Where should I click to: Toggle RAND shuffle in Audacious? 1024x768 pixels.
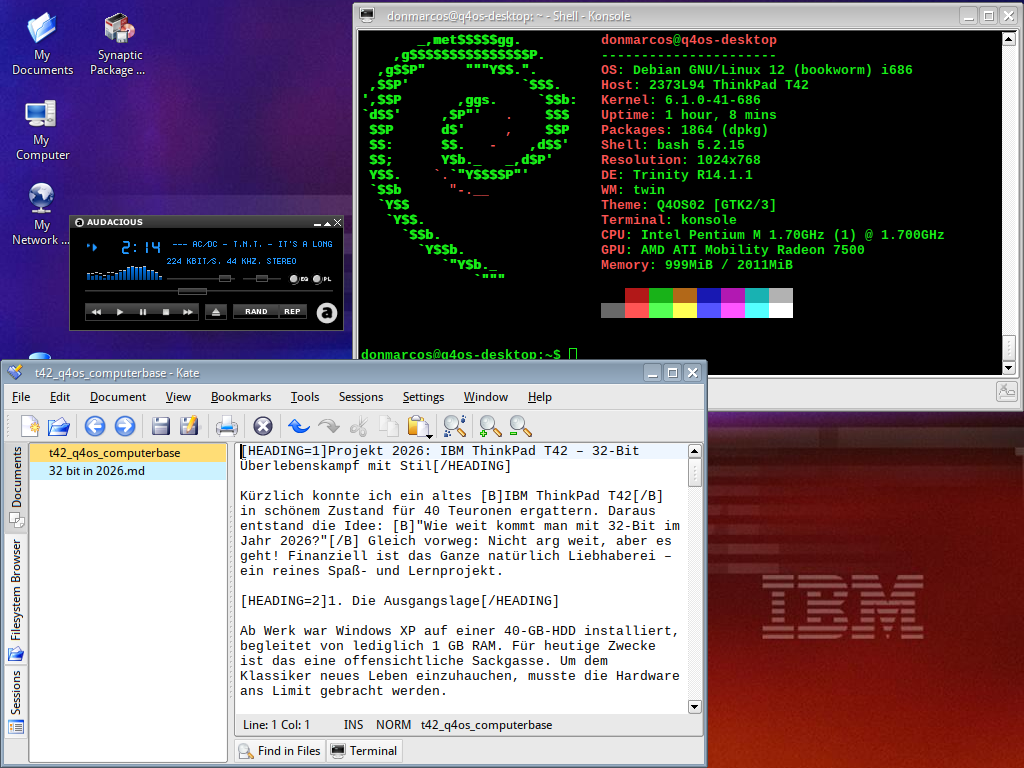[256, 312]
